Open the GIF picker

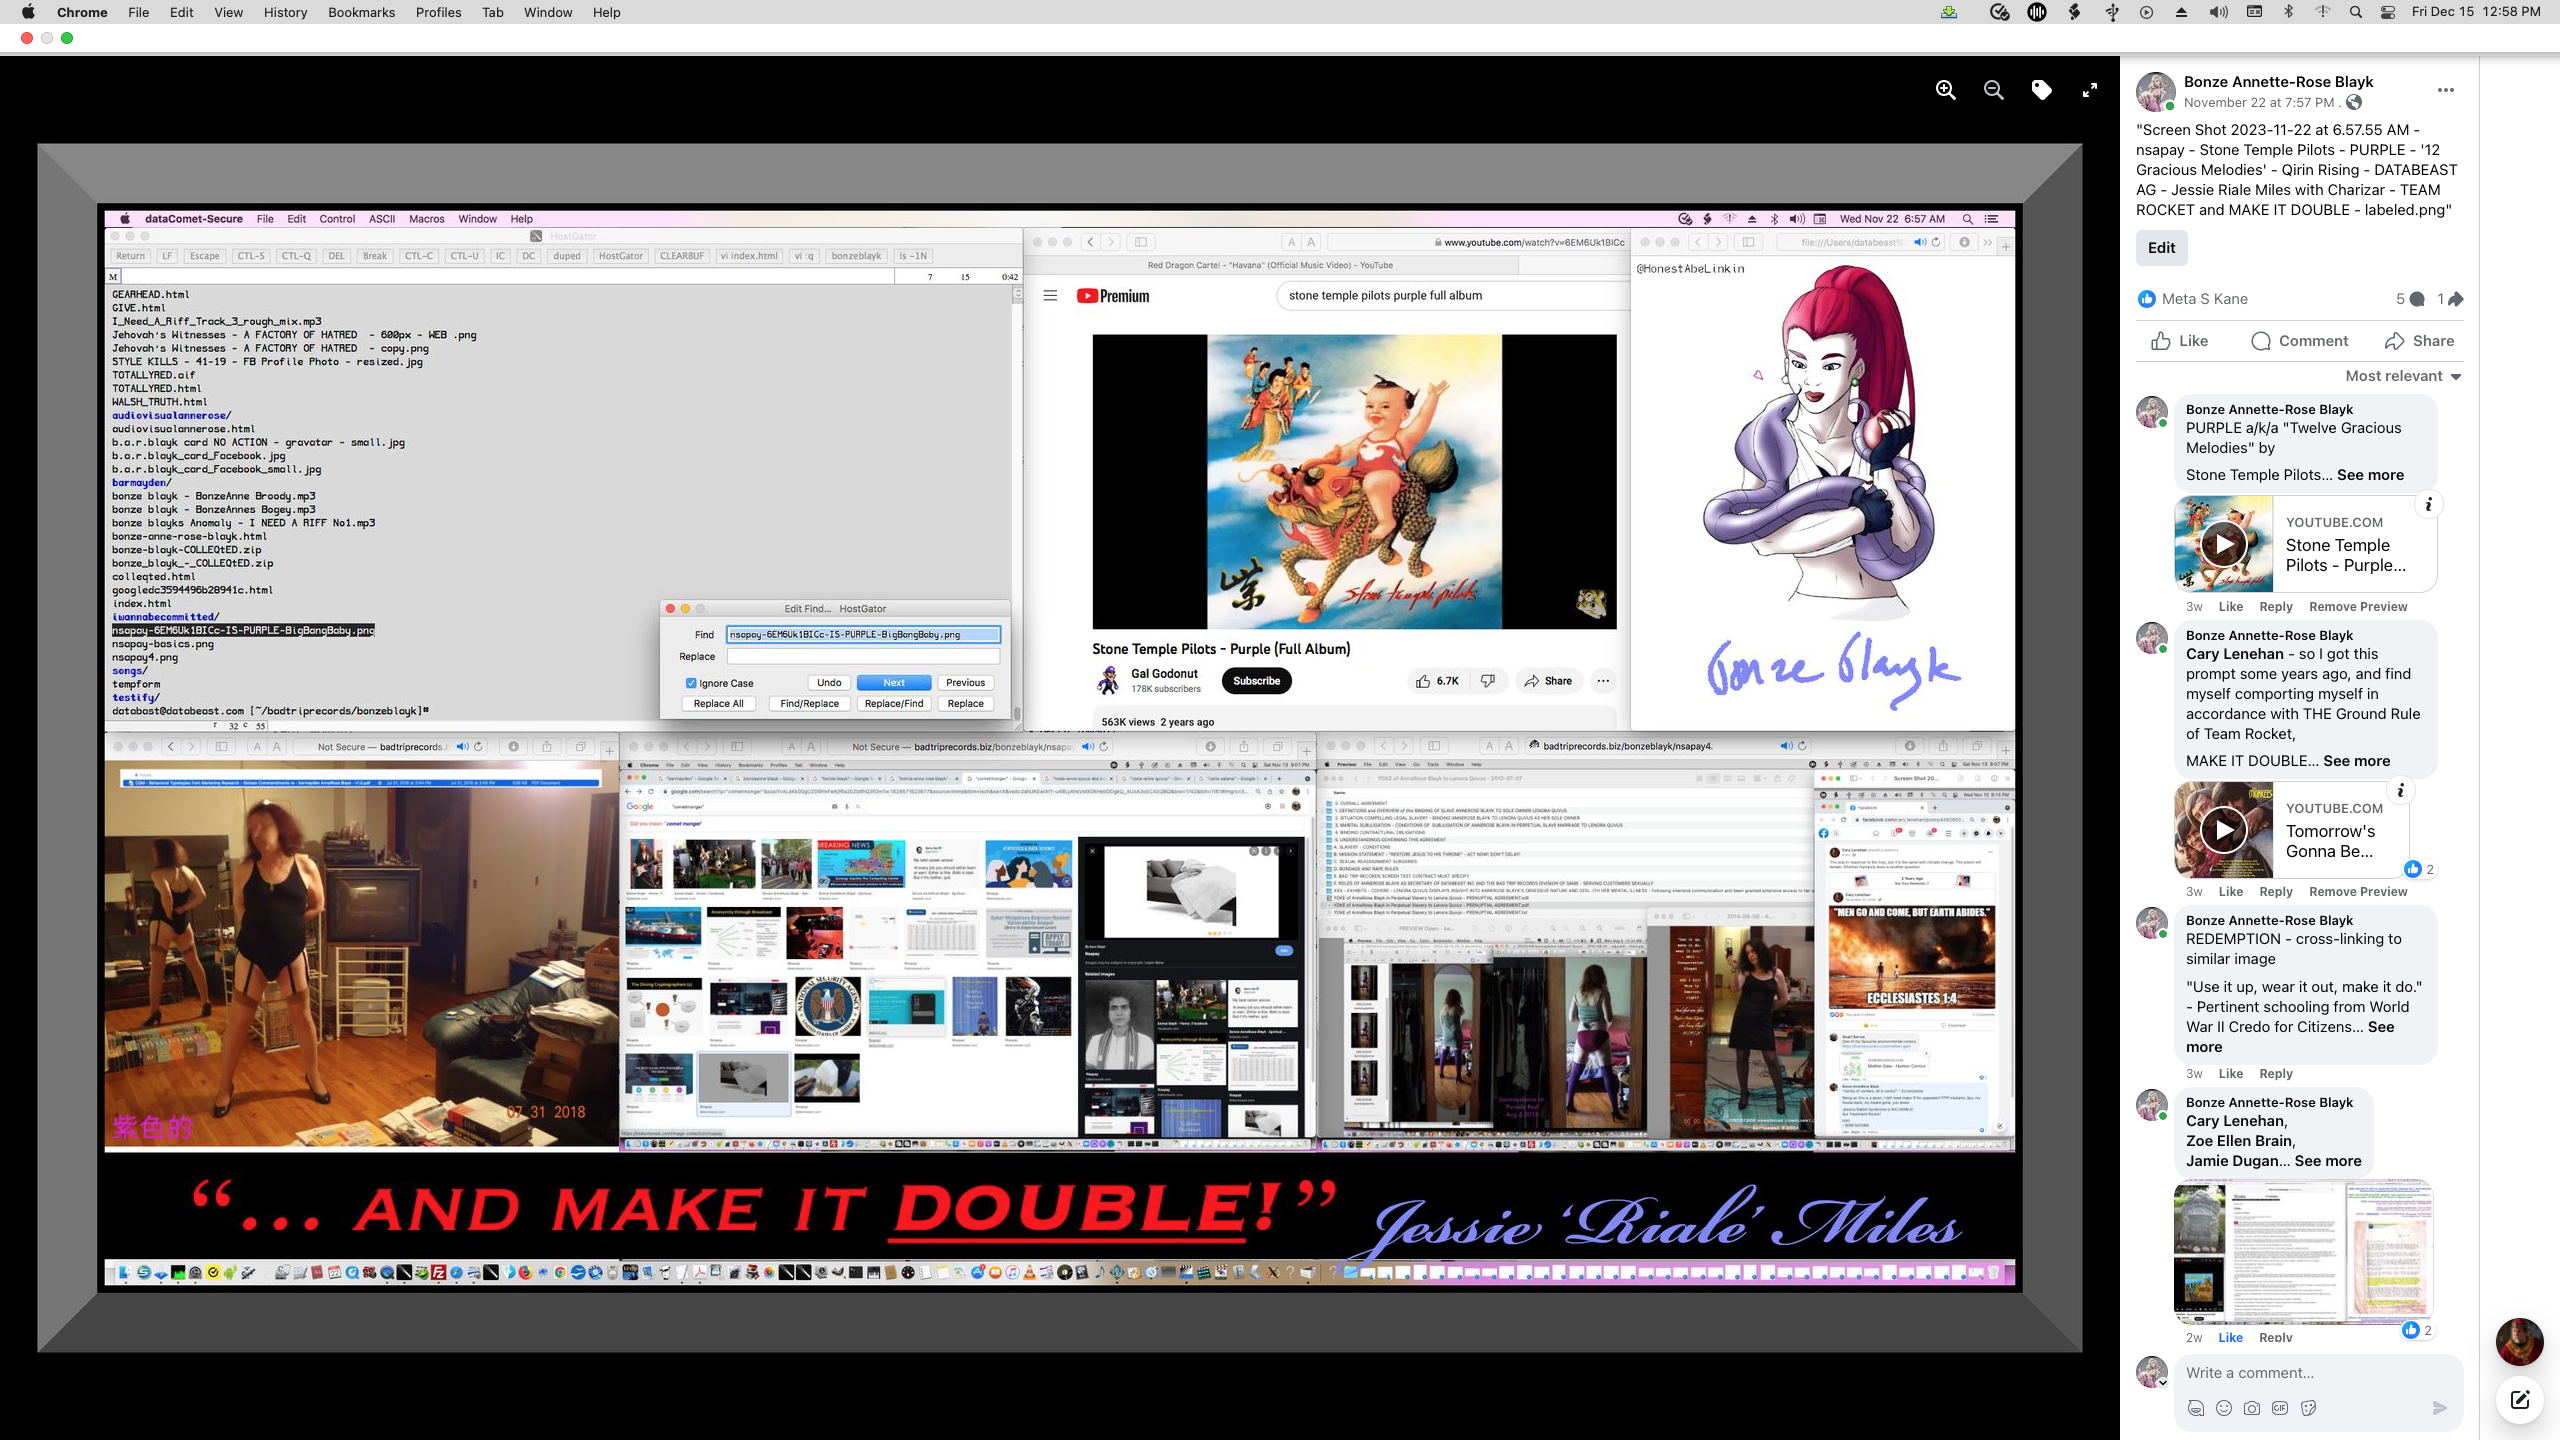click(x=2279, y=1408)
